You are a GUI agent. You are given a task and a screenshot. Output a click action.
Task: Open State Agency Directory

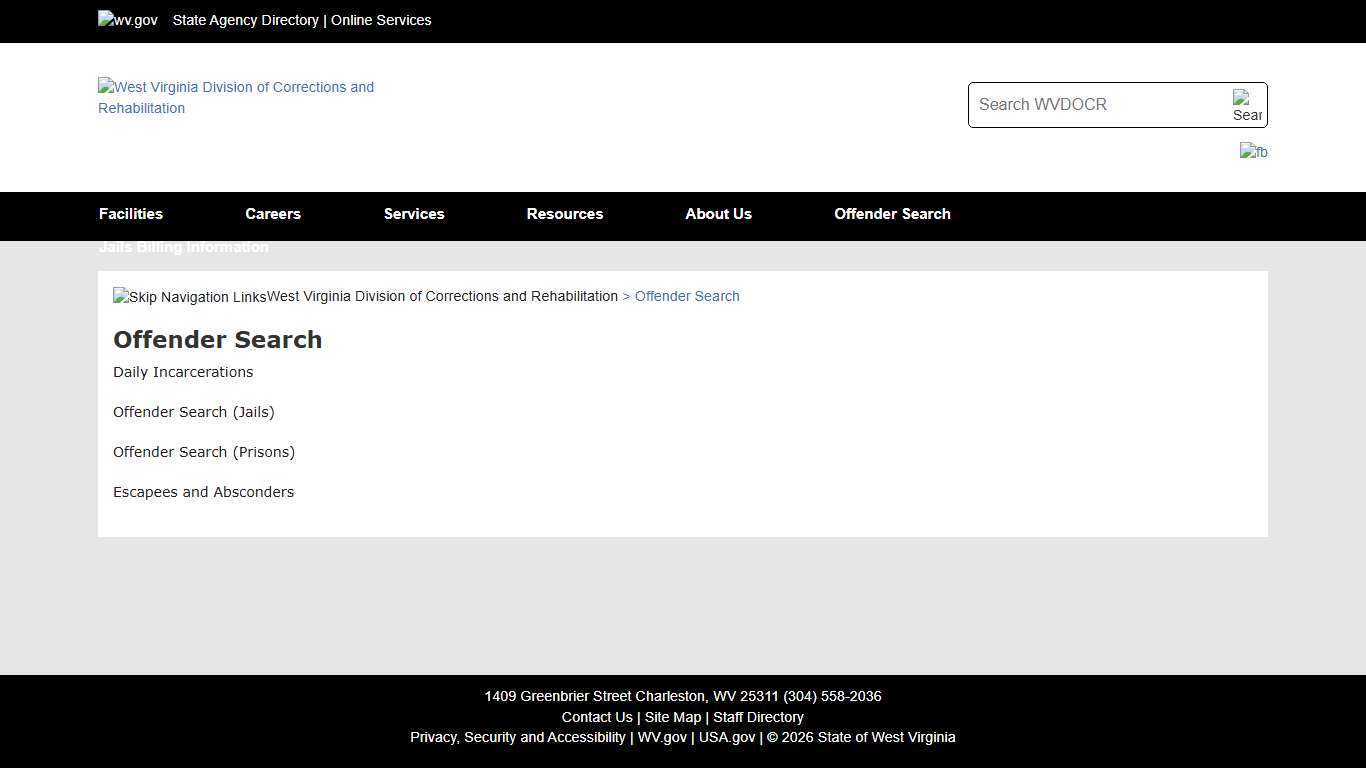(245, 20)
